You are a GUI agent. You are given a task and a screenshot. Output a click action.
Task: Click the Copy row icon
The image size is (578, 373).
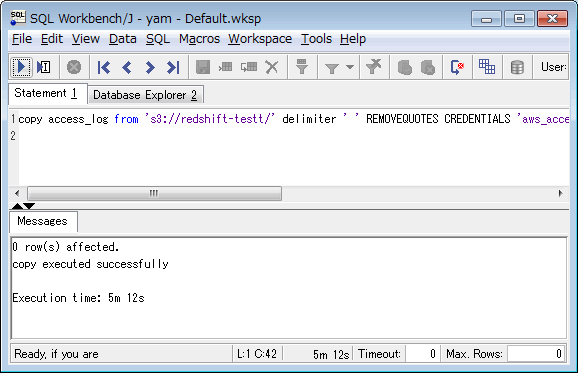(x=249, y=67)
